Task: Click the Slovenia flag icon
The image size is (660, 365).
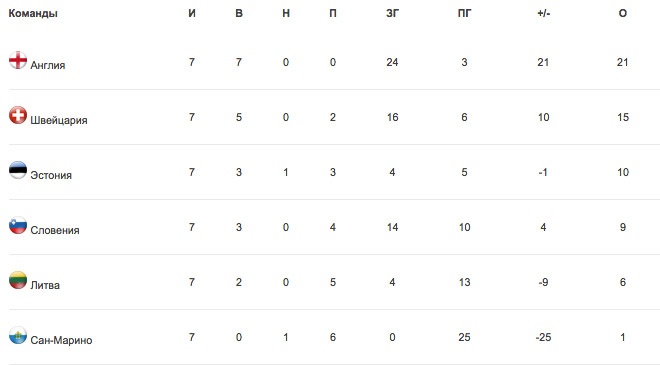Action: (18, 225)
